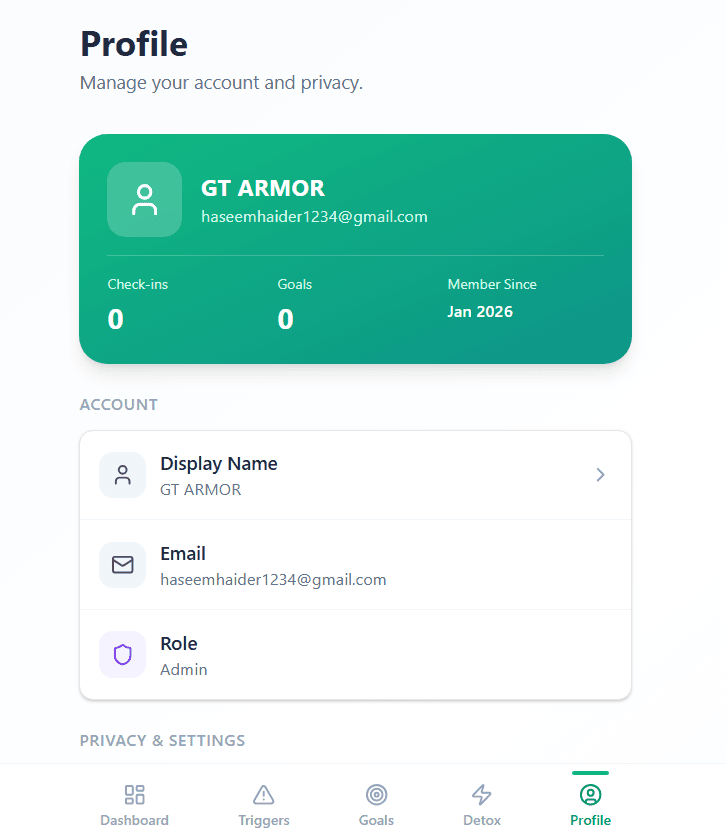
Task: Click the Member Since Jan 2026 stat
Action: [480, 312]
